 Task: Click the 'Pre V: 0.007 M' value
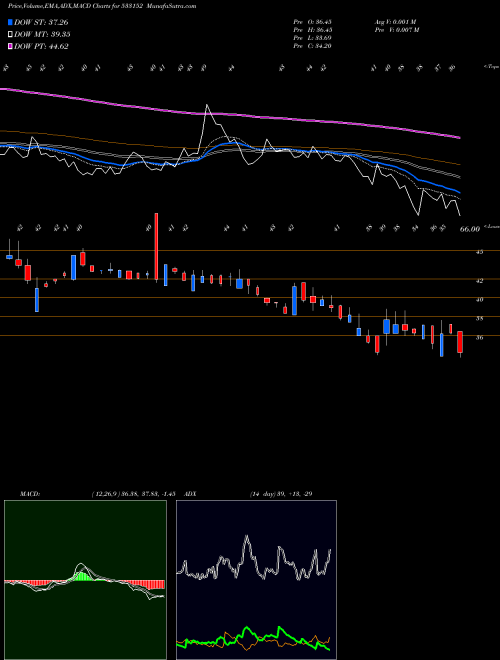(x=397, y=30)
